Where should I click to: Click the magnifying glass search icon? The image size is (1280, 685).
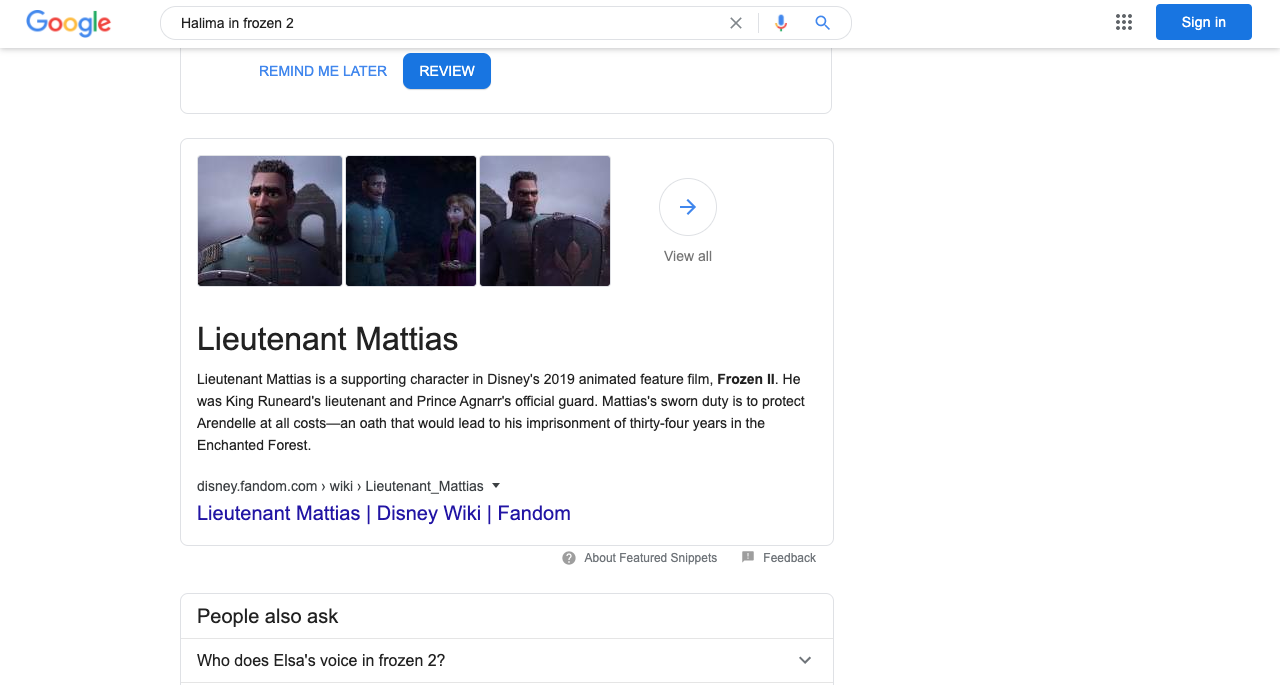tap(823, 23)
